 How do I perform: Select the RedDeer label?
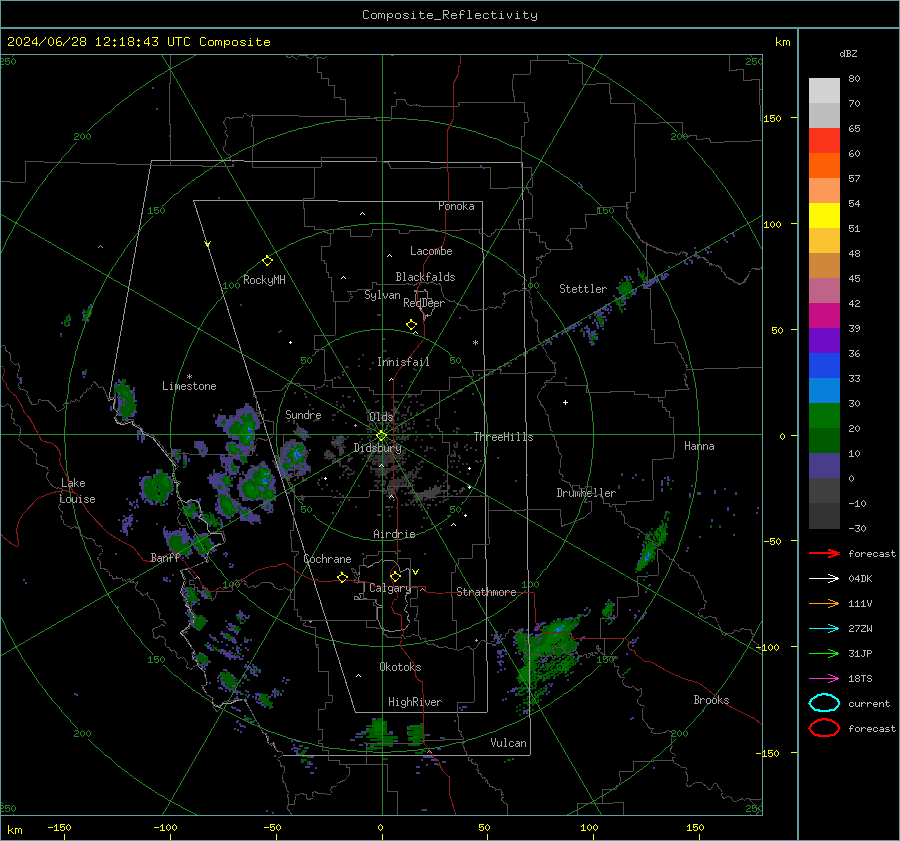point(424,303)
